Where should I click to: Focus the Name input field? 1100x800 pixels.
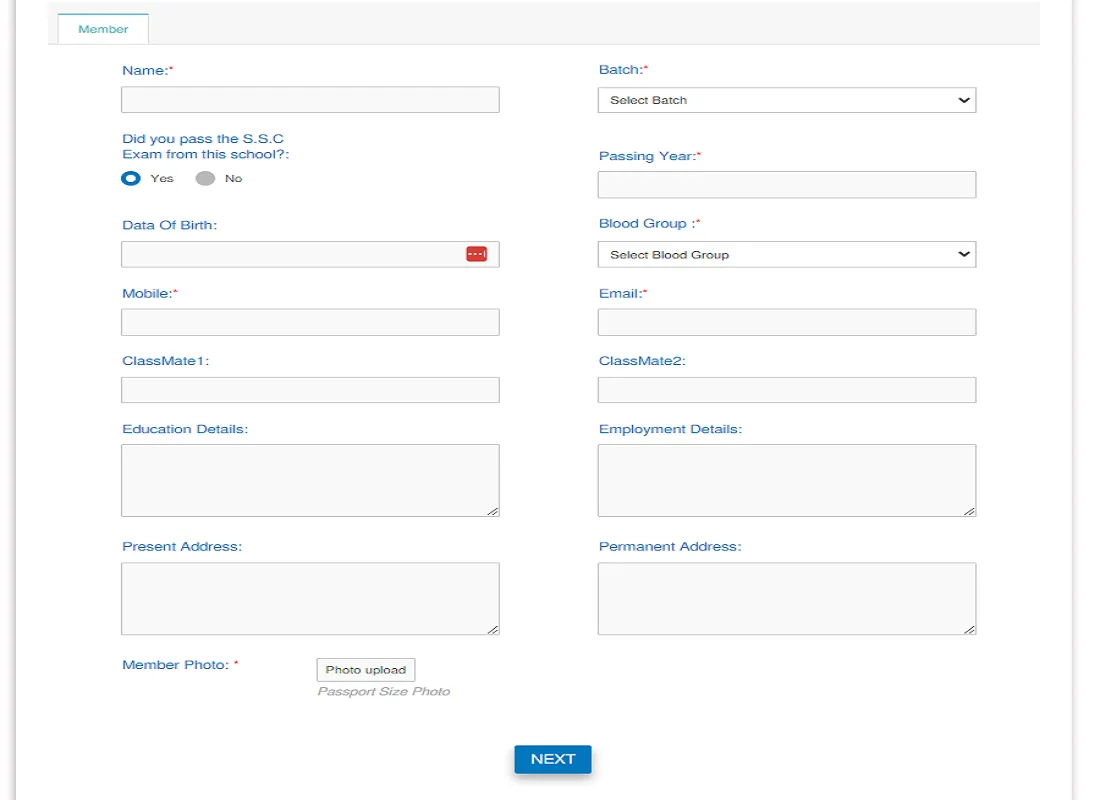tap(310, 100)
